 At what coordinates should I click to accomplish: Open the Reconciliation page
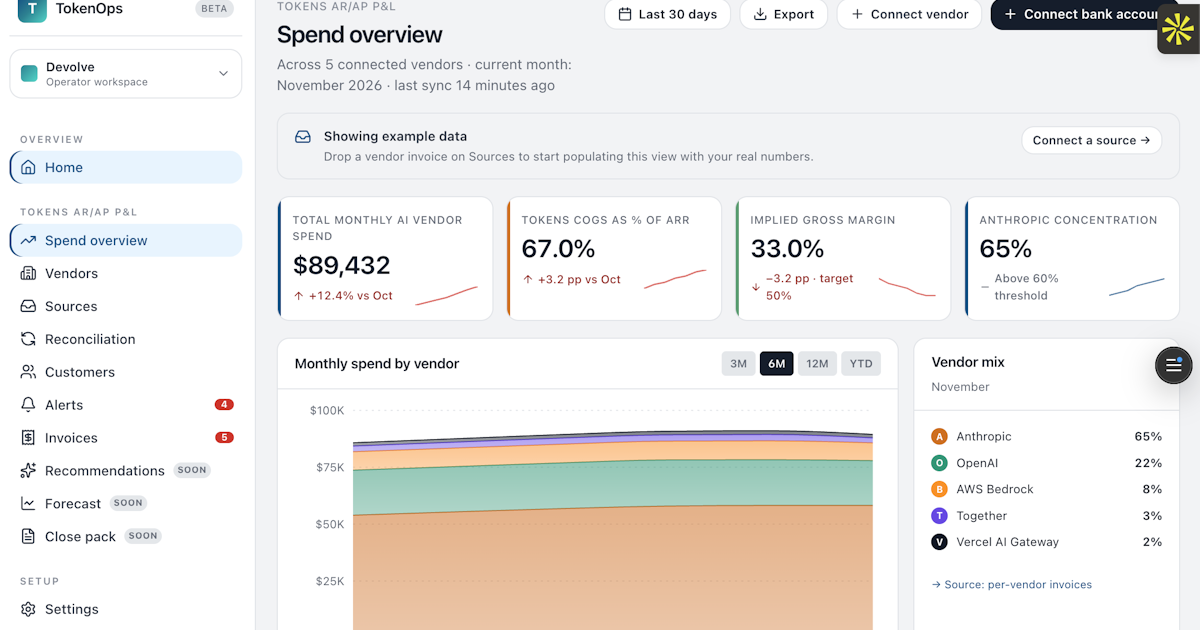click(x=126, y=339)
